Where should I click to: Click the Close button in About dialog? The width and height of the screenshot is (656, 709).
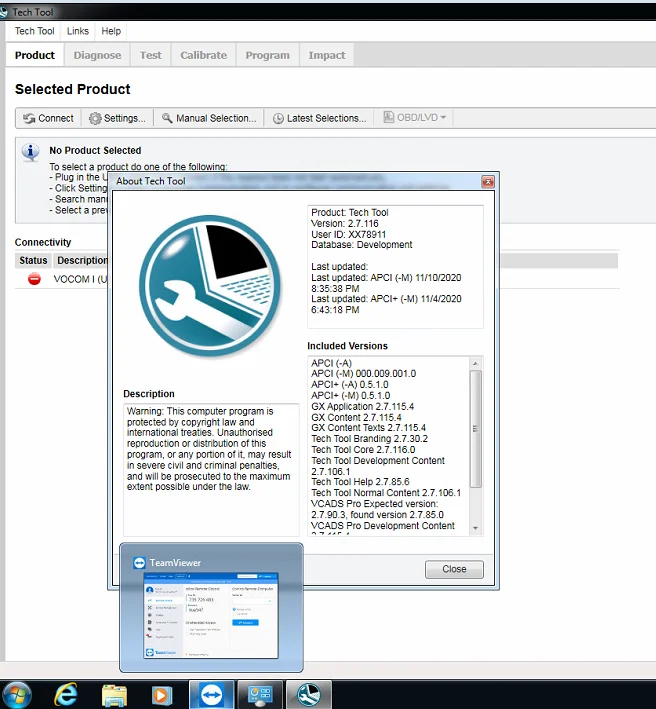tap(454, 569)
